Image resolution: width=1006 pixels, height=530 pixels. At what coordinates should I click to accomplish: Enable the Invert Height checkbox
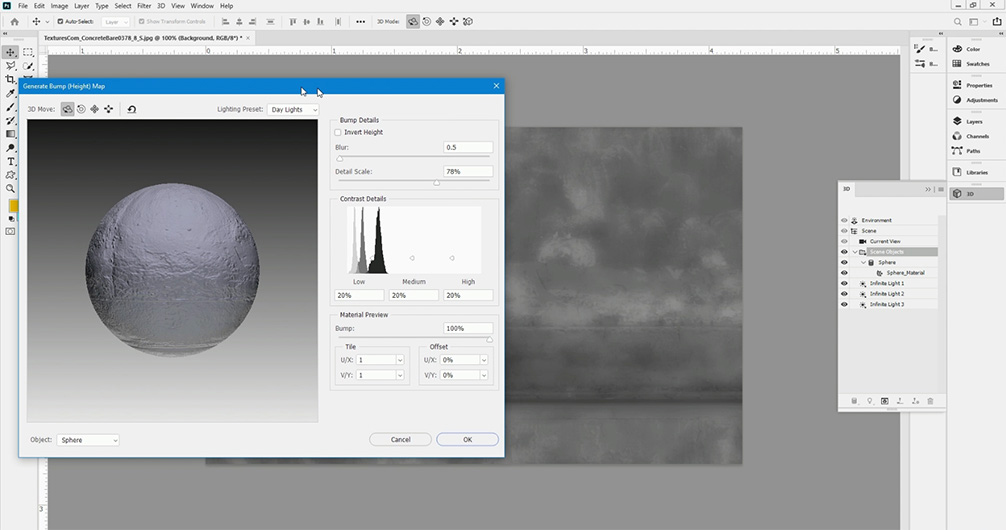(338, 132)
